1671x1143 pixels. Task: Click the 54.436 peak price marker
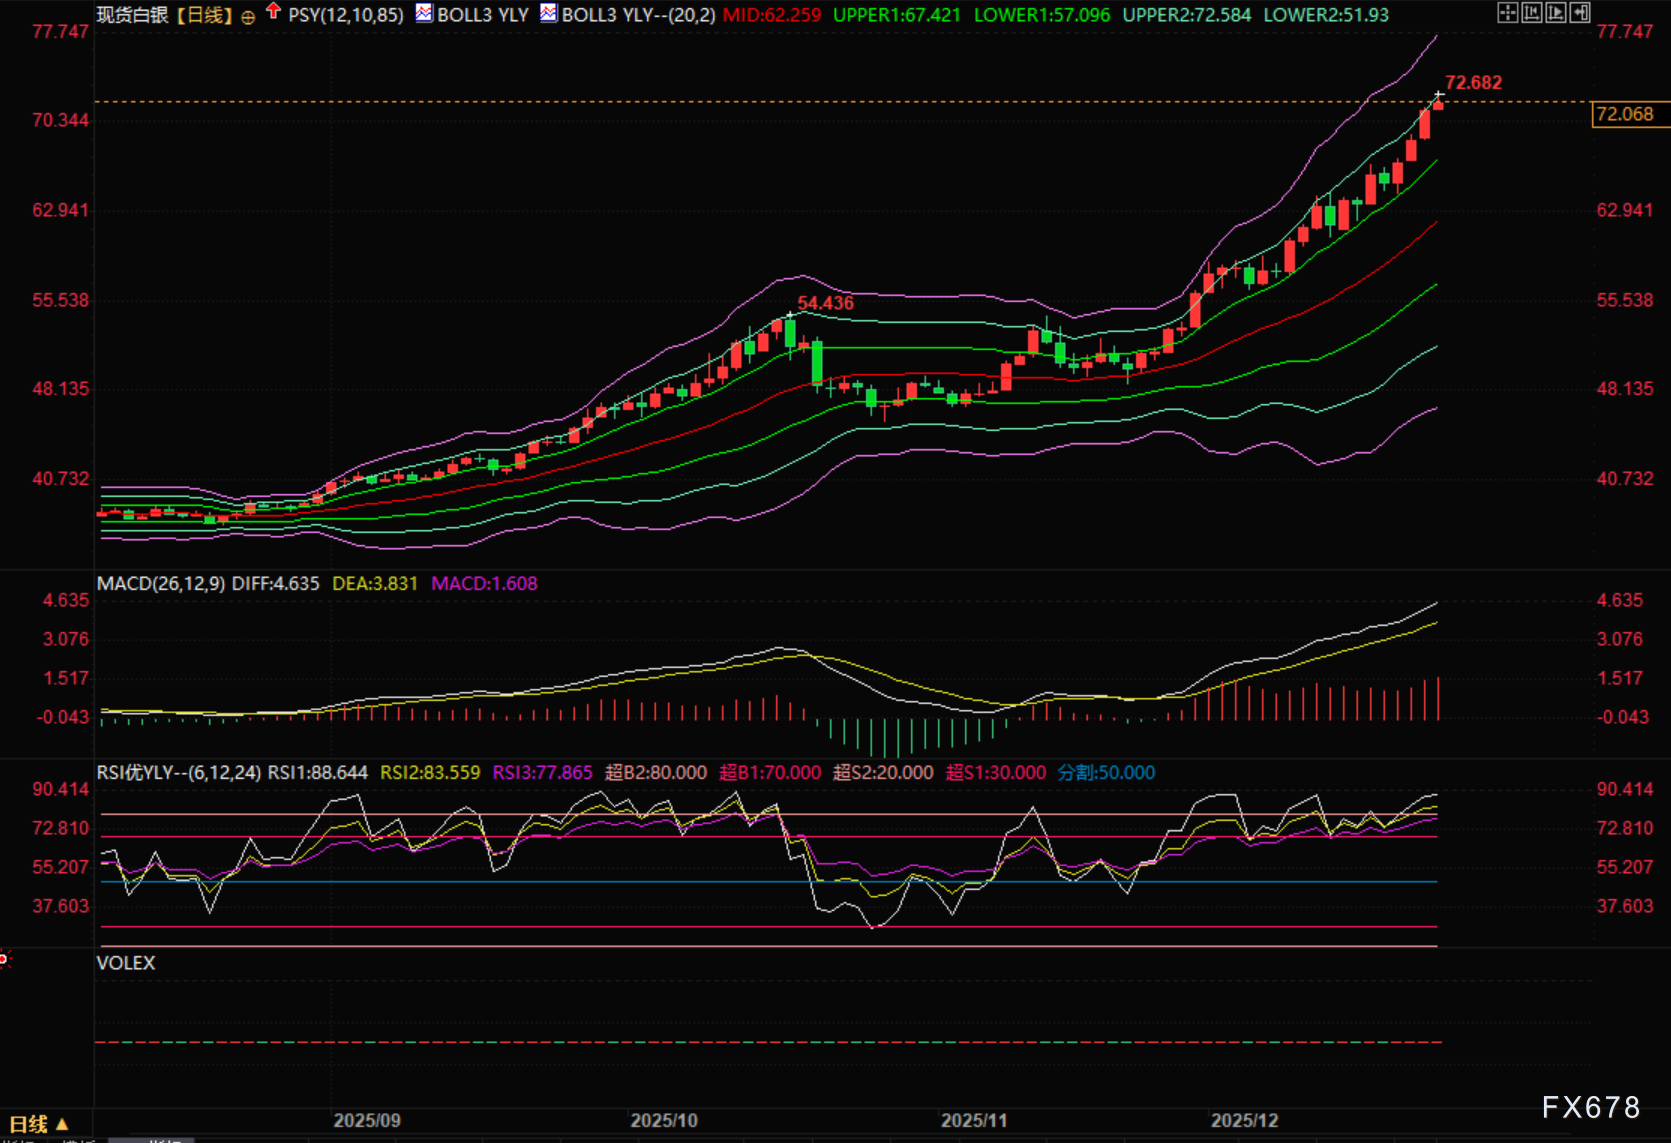click(825, 303)
